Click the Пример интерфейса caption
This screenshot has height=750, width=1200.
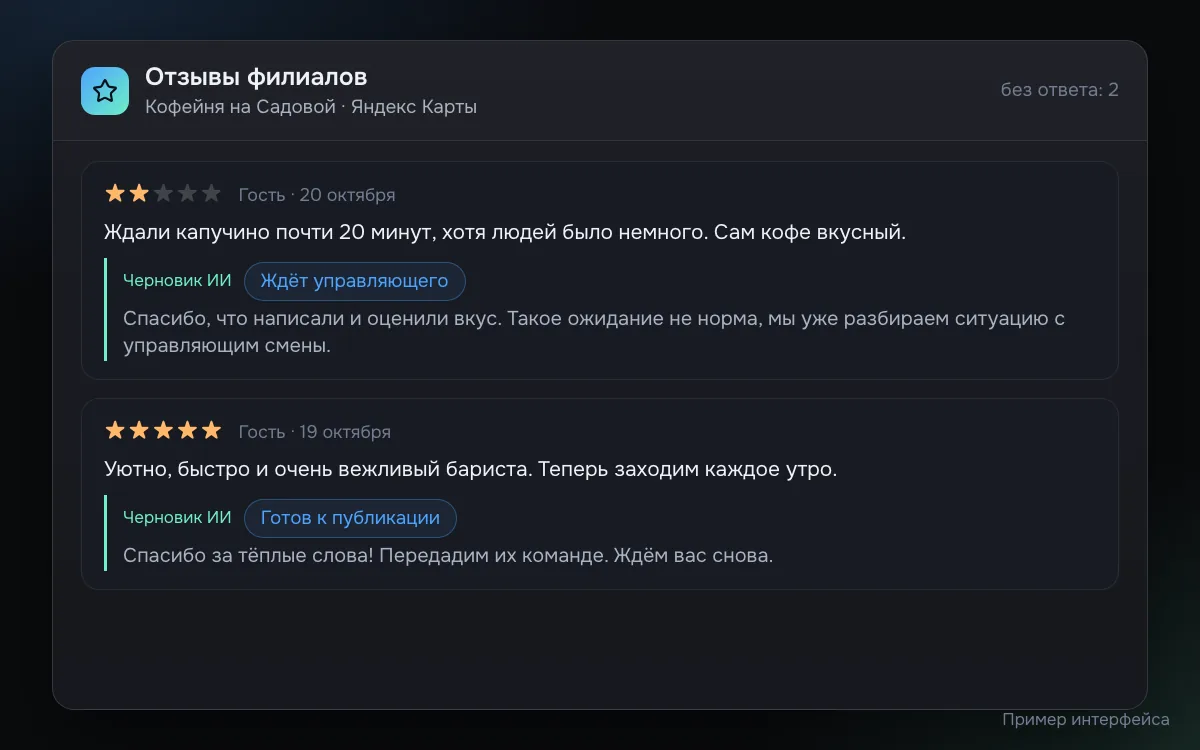(1086, 720)
